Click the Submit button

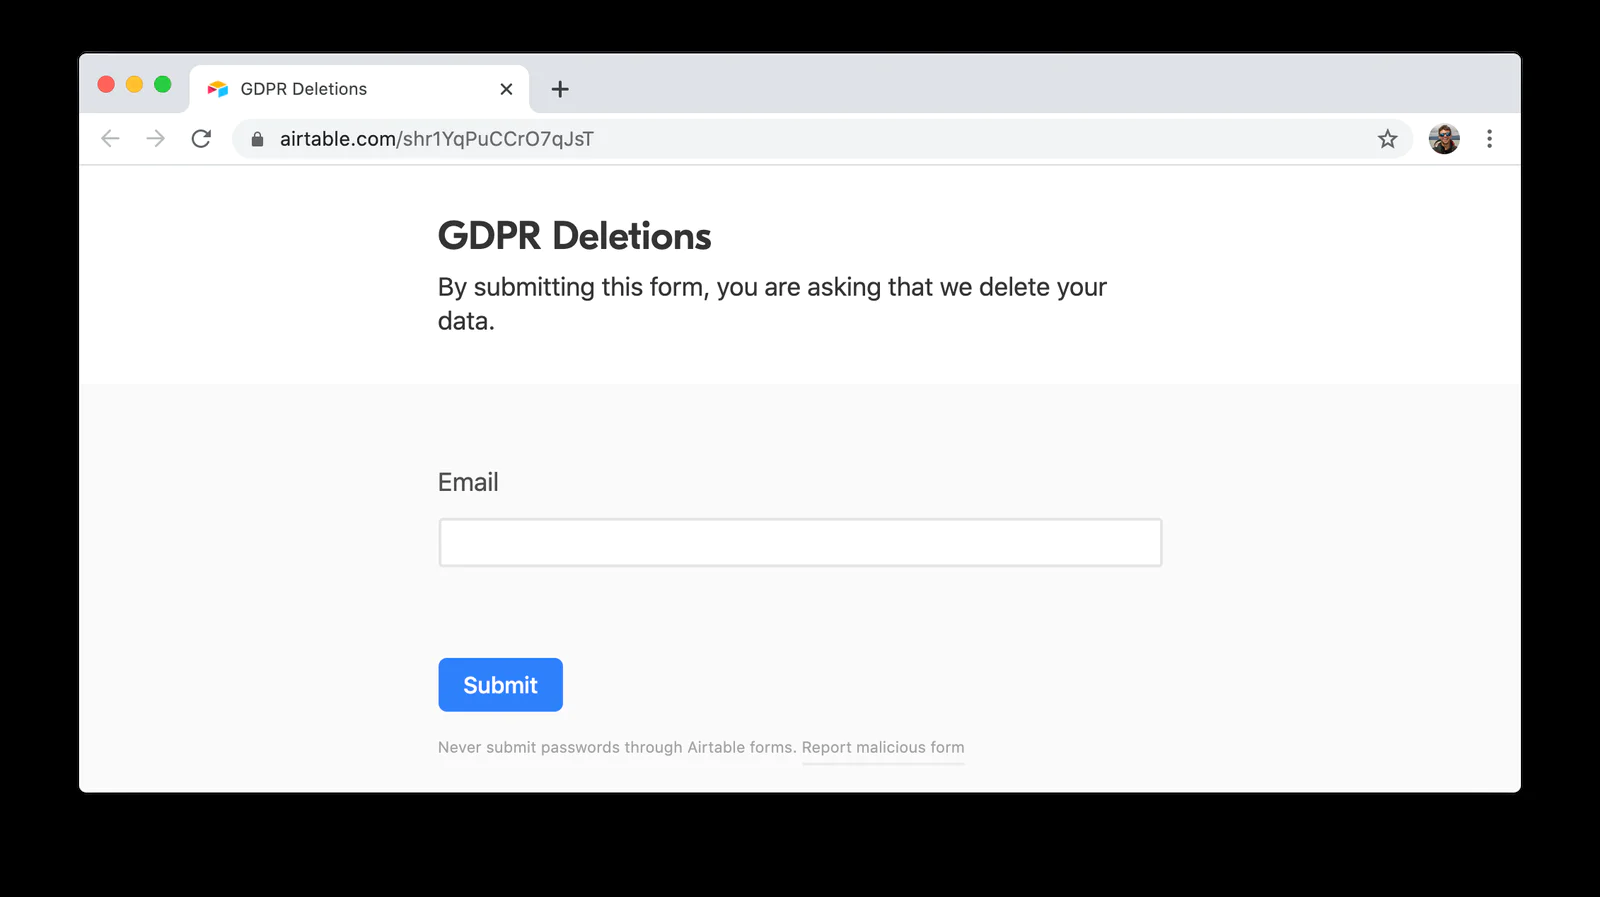pos(500,684)
